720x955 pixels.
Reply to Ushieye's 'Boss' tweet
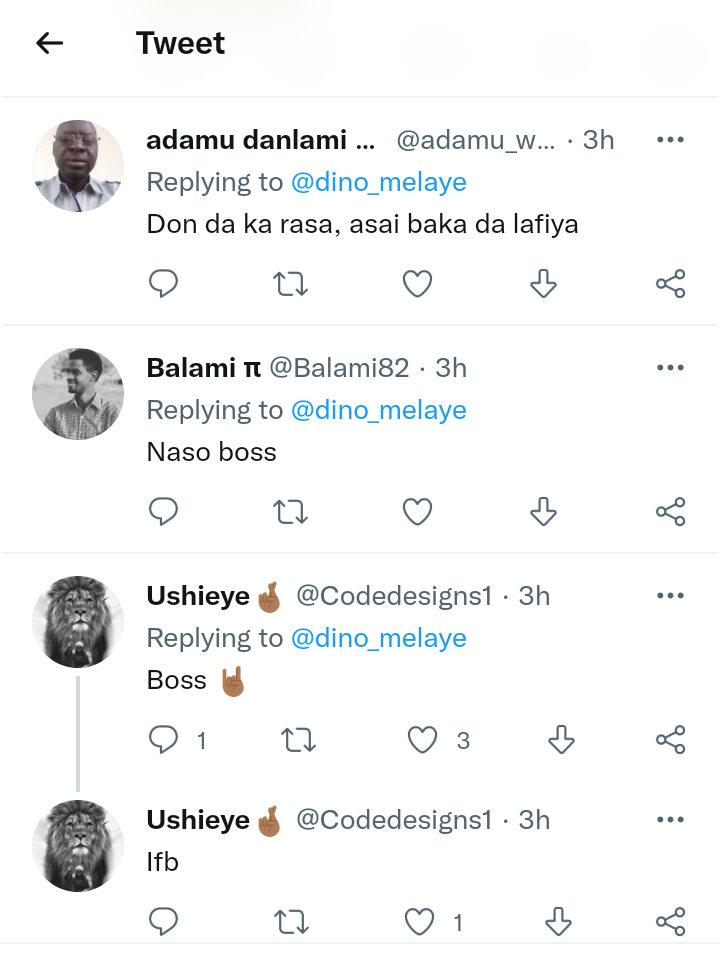tap(163, 741)
